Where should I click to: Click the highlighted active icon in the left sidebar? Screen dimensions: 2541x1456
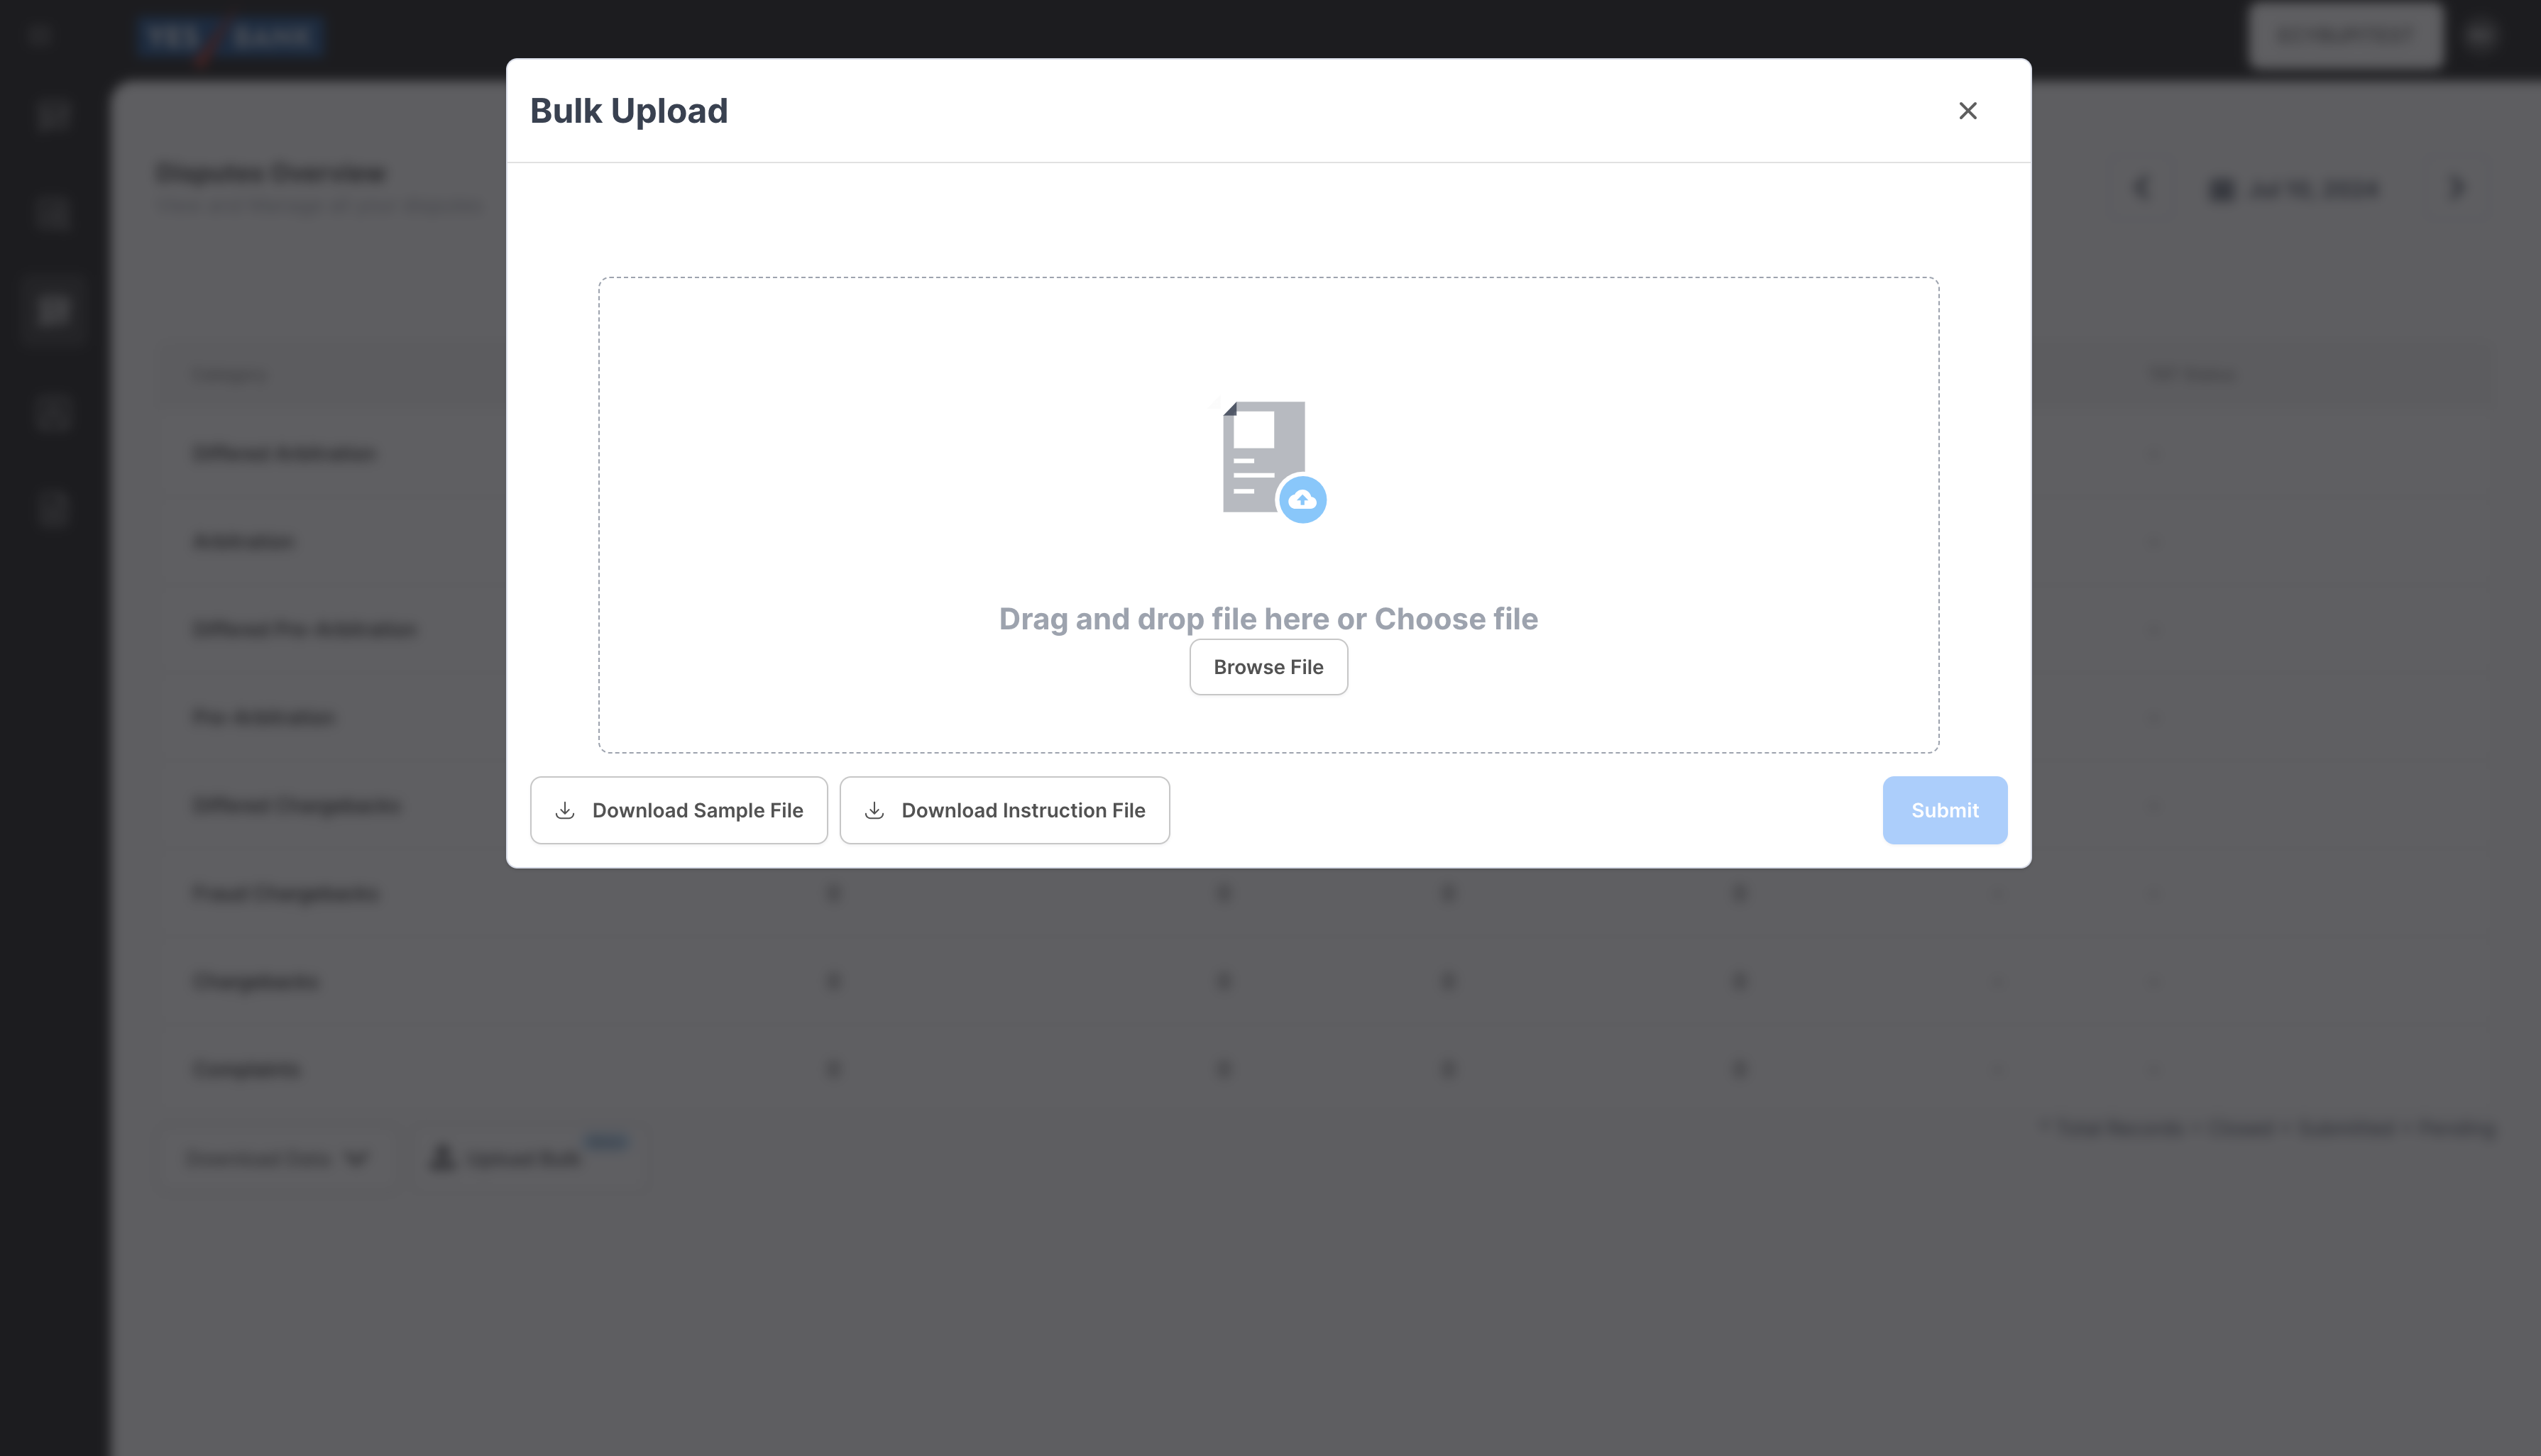(52, 310)
